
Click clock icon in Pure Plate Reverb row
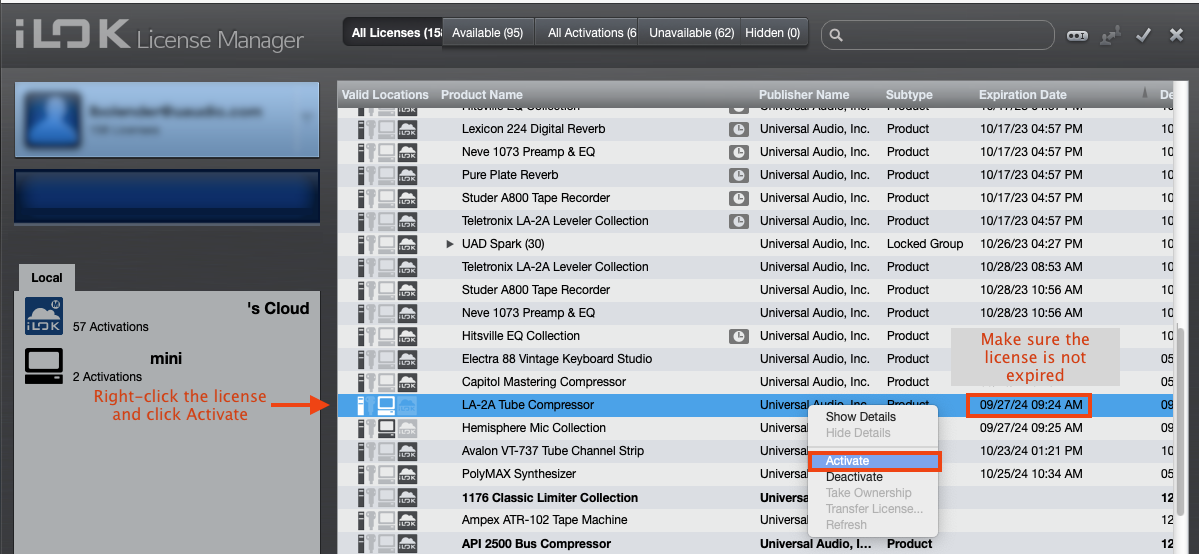coord(738,175)
